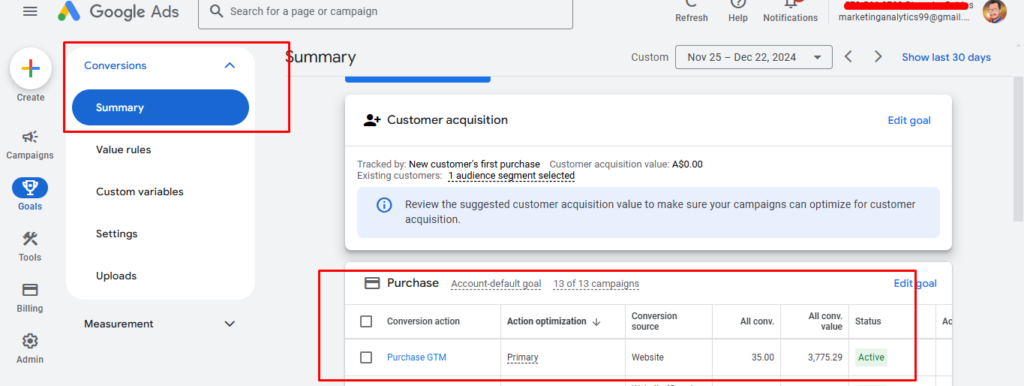Click the Website conversion source cell
Screen dimensions: 1024x386
tap(648, 357)
